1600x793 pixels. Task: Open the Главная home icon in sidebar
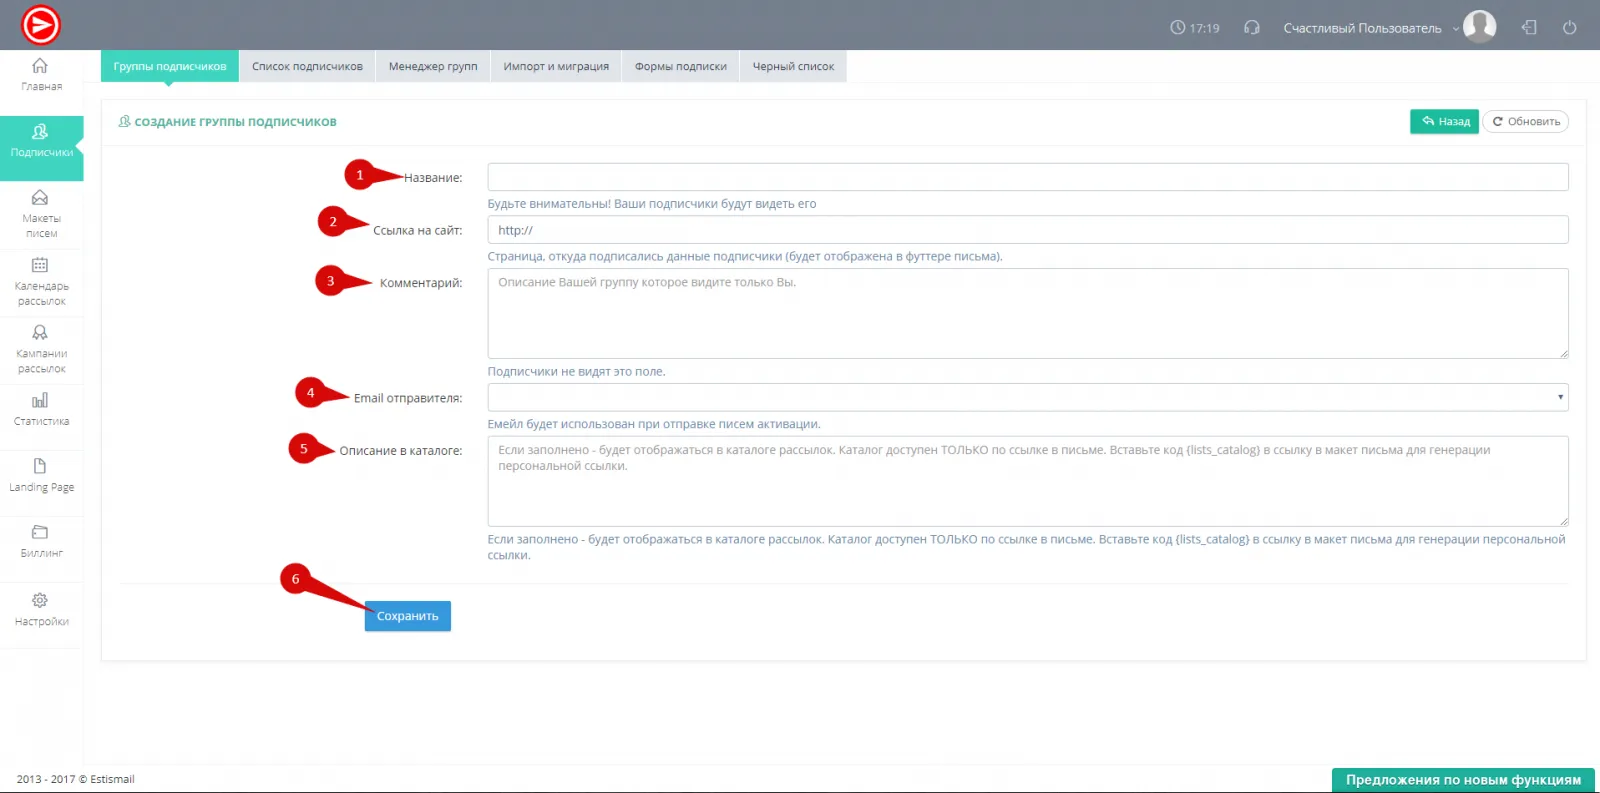(x=40, y=66)
